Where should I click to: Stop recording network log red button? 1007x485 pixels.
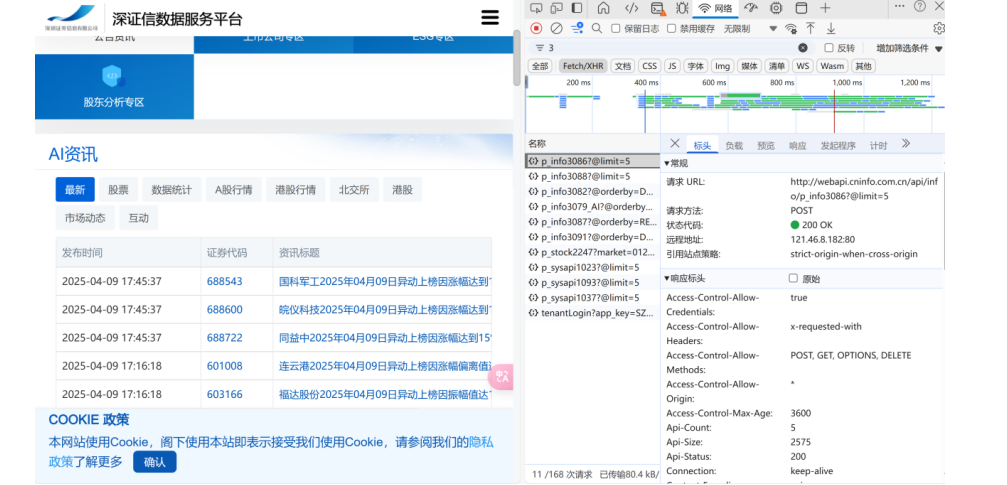point(536,28)
